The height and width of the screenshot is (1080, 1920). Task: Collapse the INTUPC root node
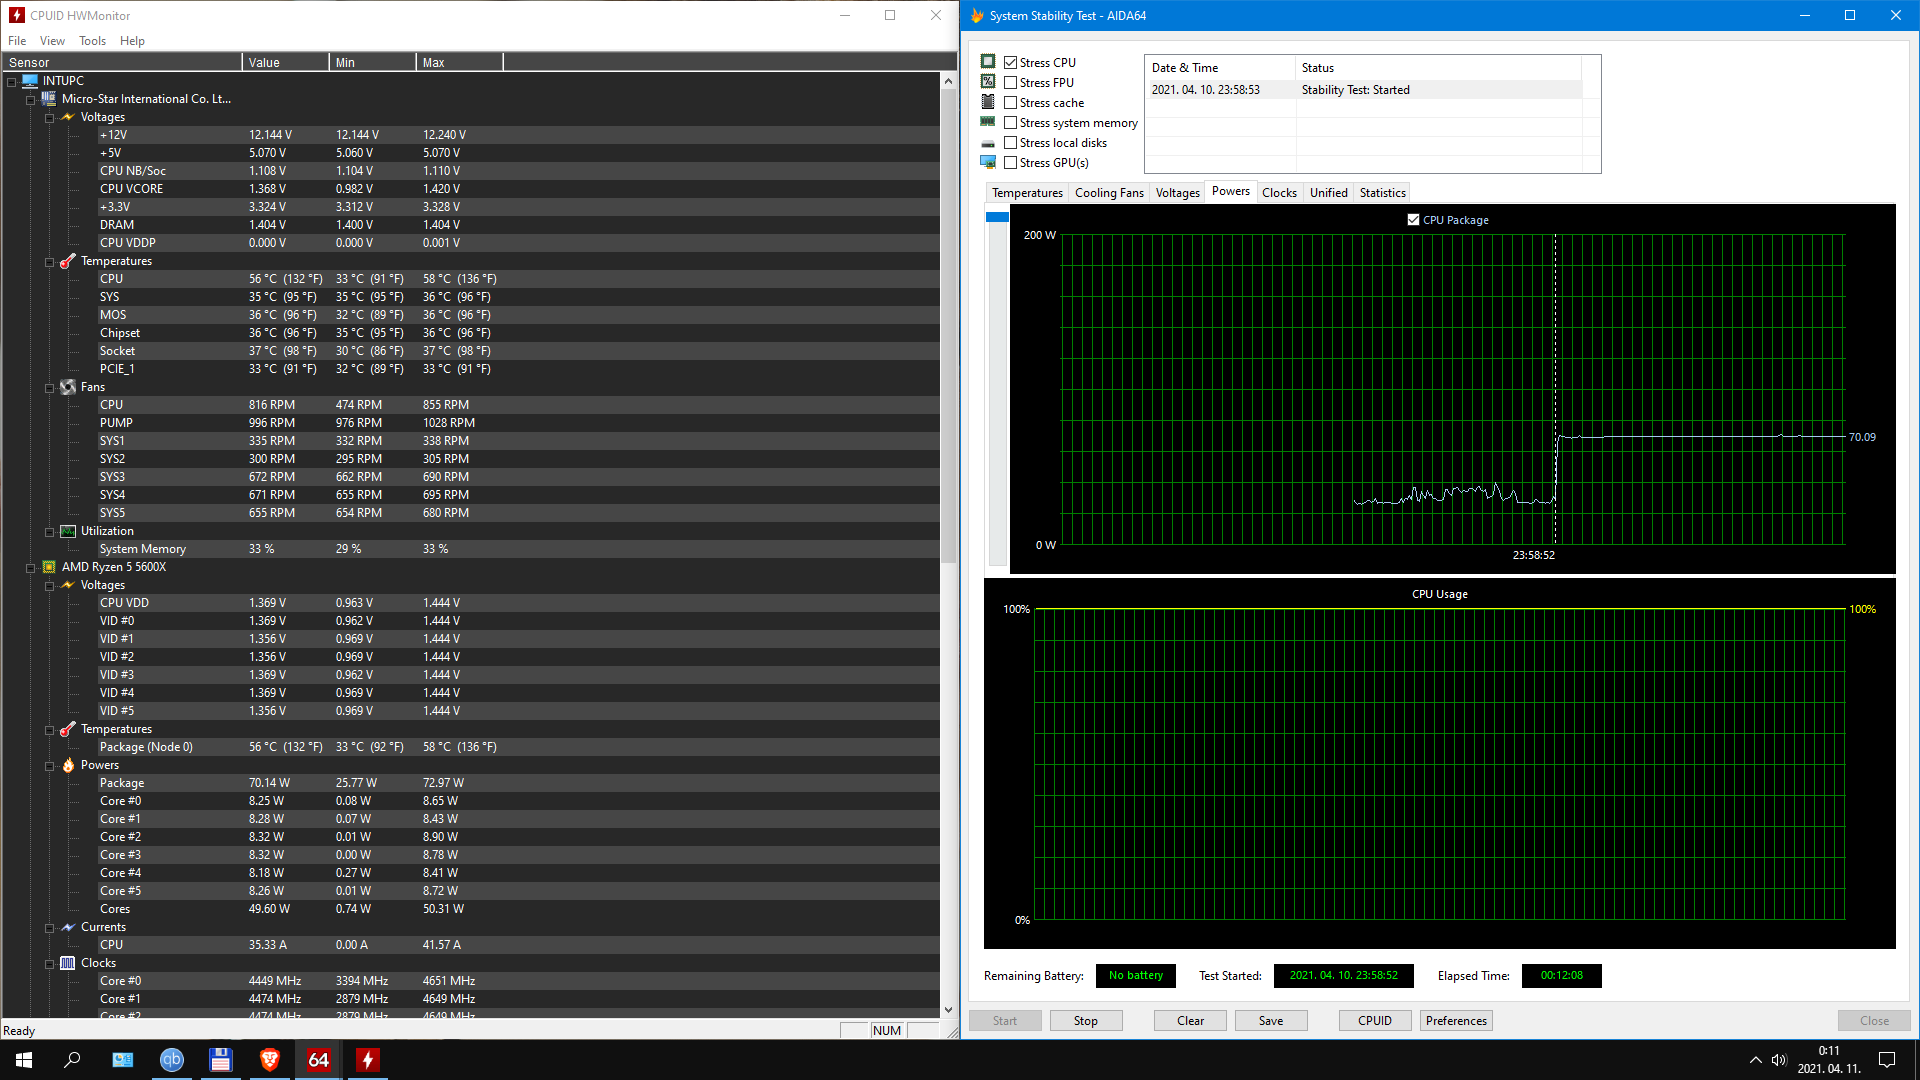(x=12, y=82)
